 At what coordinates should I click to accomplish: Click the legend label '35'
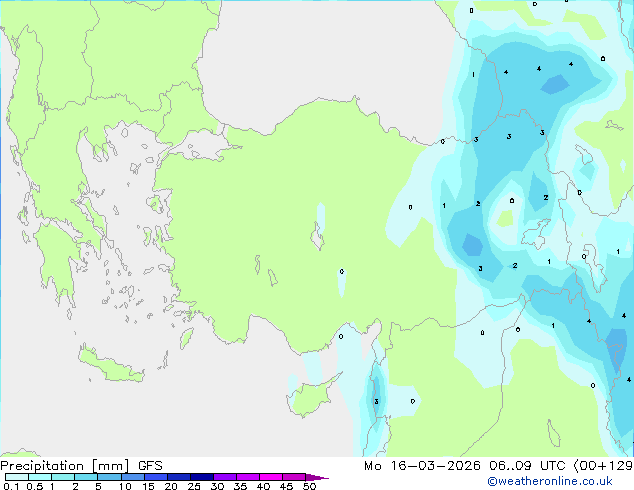240,486
